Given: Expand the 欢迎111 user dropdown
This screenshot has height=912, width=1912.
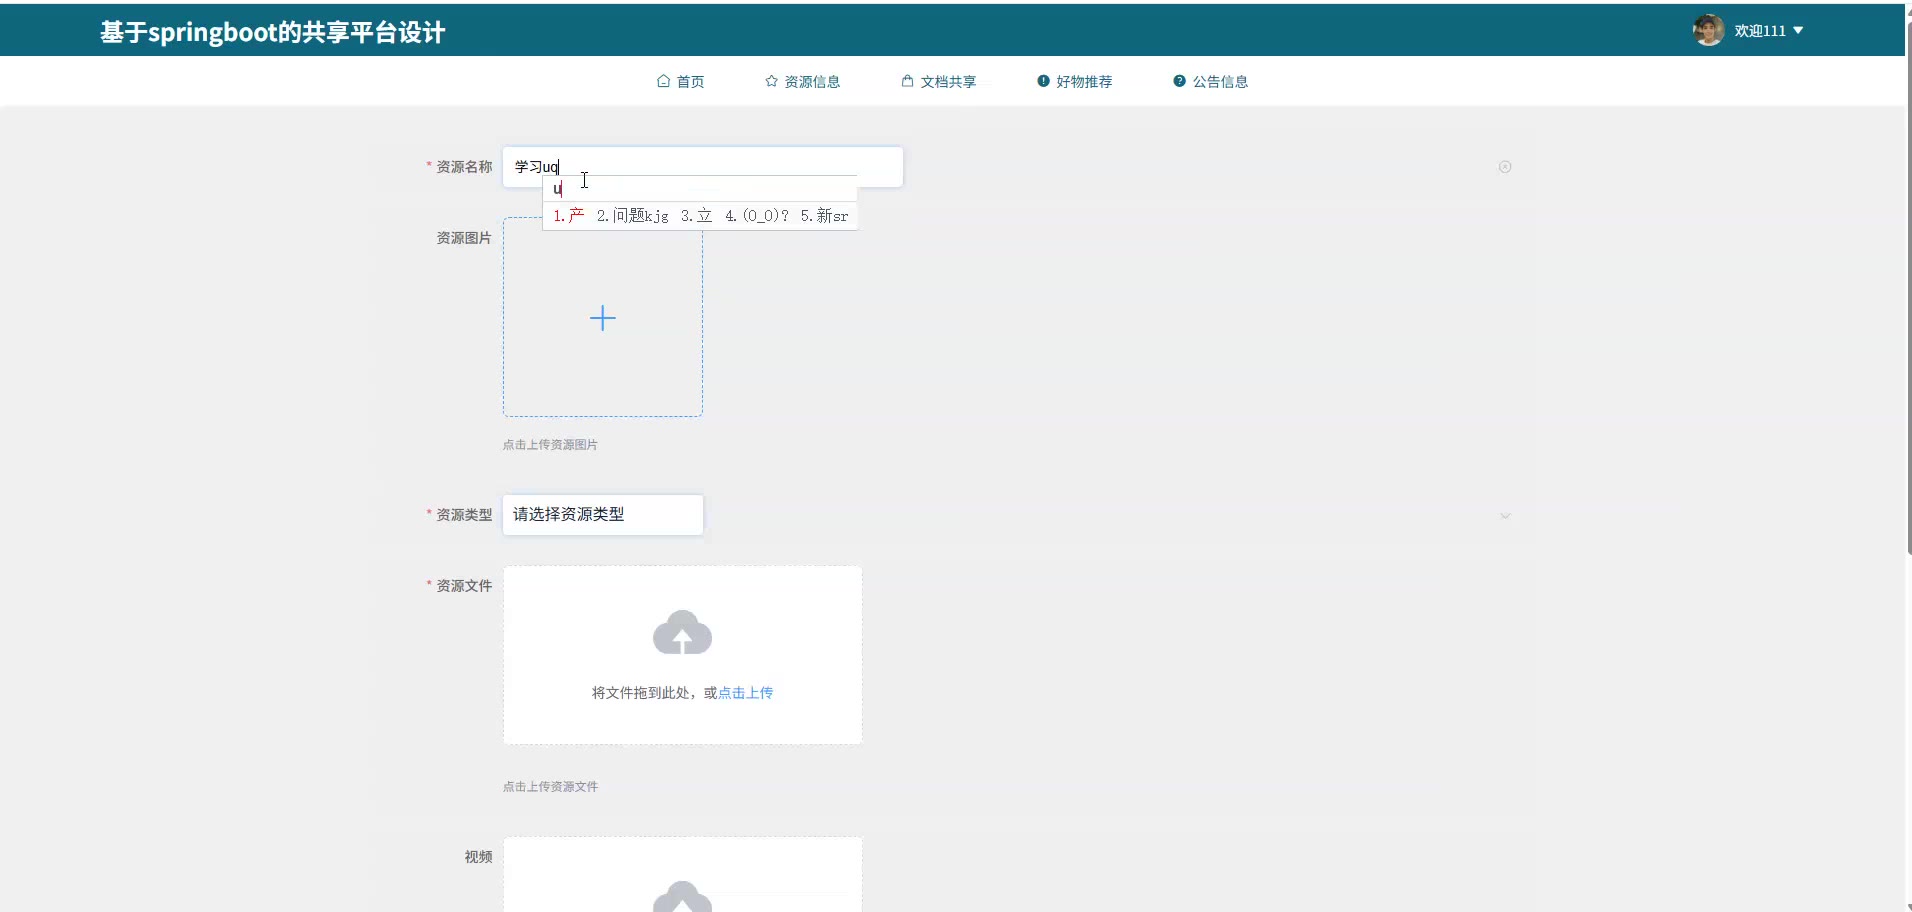Looking at the screenshot, I should (x=1768, y=31).
